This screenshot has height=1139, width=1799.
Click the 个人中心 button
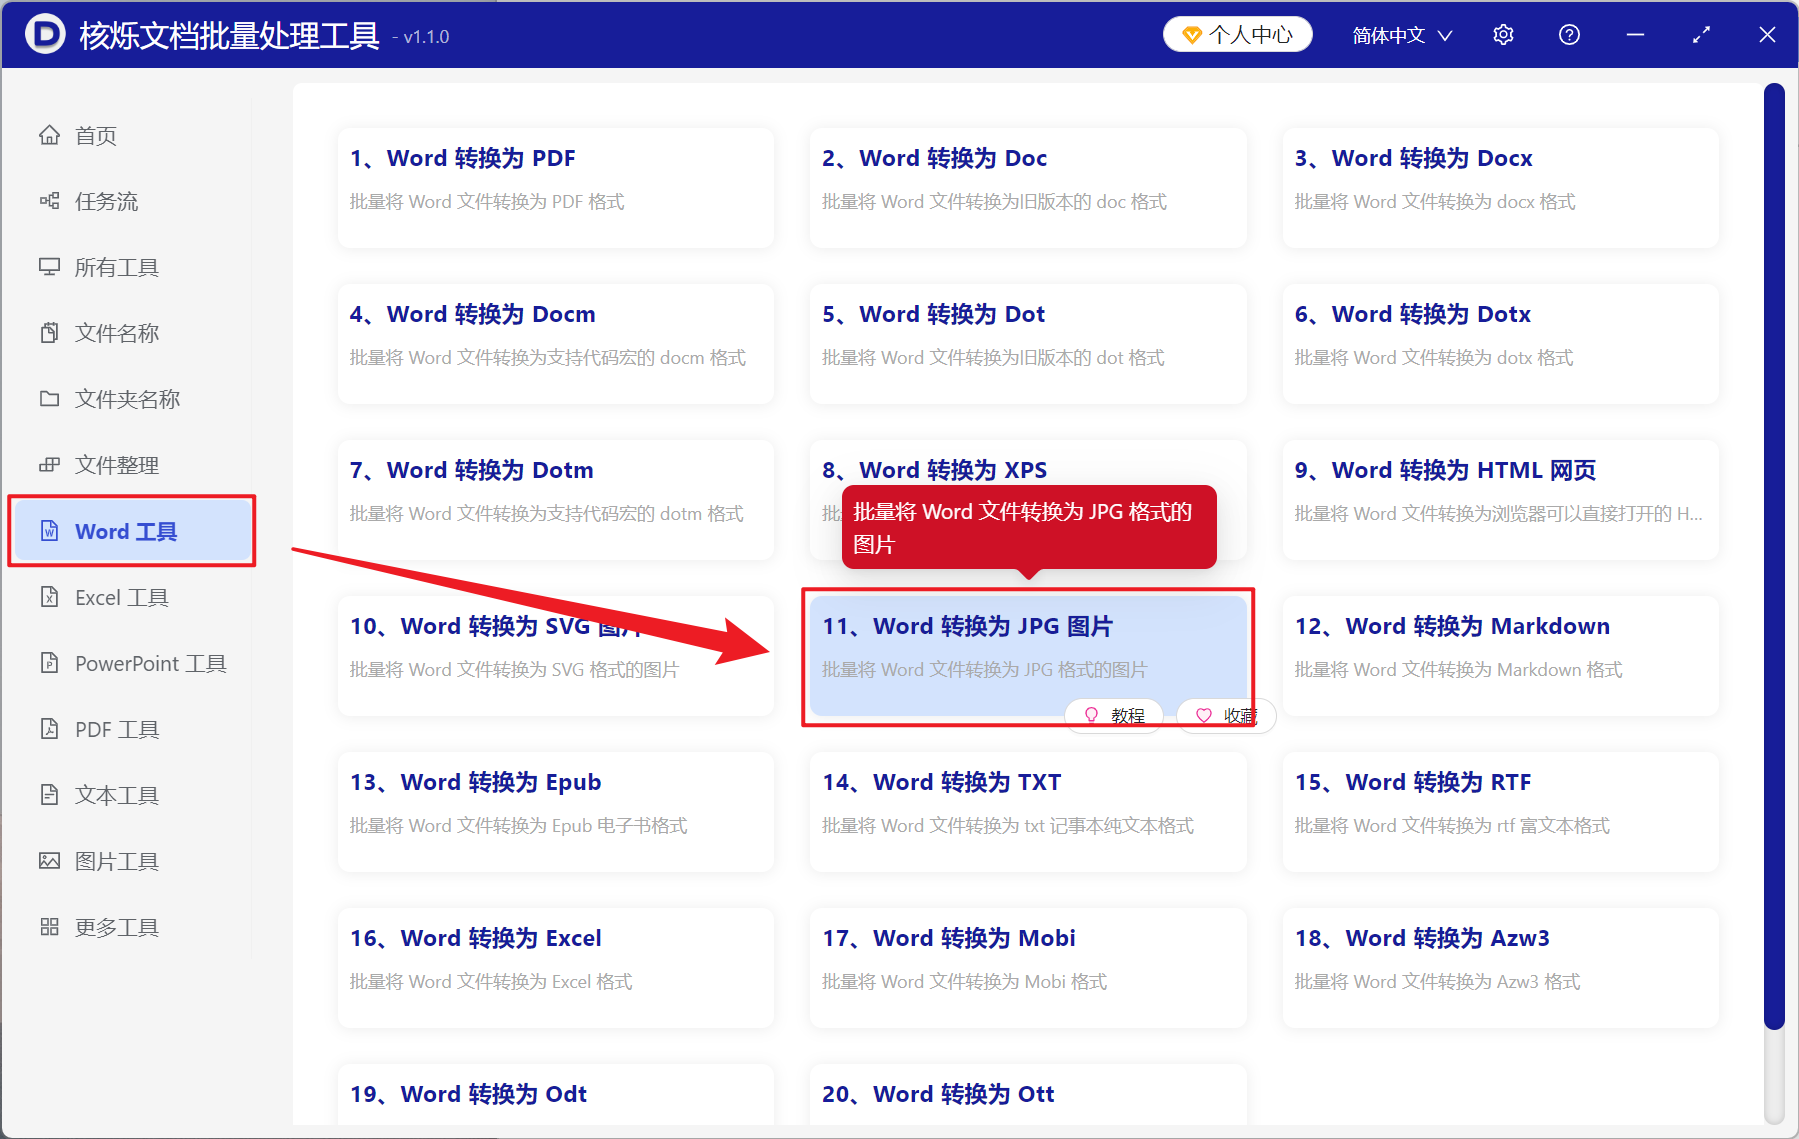(x=1237, y=33)
